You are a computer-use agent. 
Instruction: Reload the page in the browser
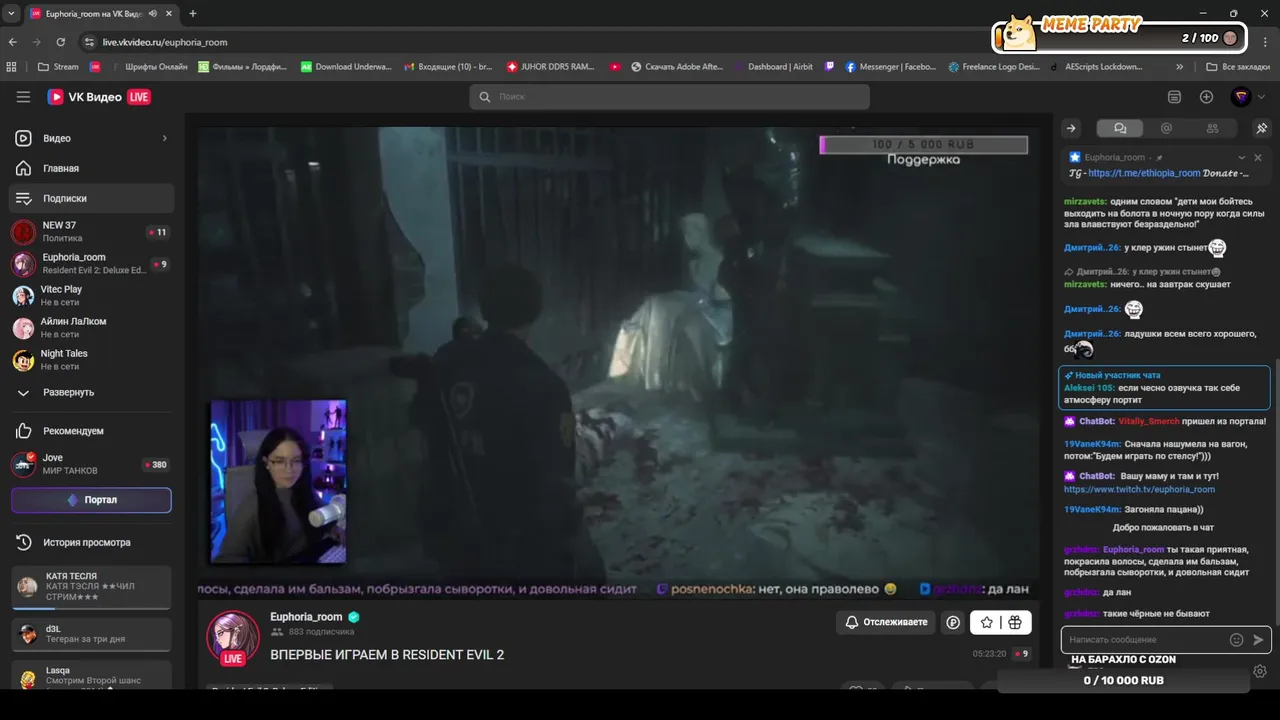click(x=61, y=42)
